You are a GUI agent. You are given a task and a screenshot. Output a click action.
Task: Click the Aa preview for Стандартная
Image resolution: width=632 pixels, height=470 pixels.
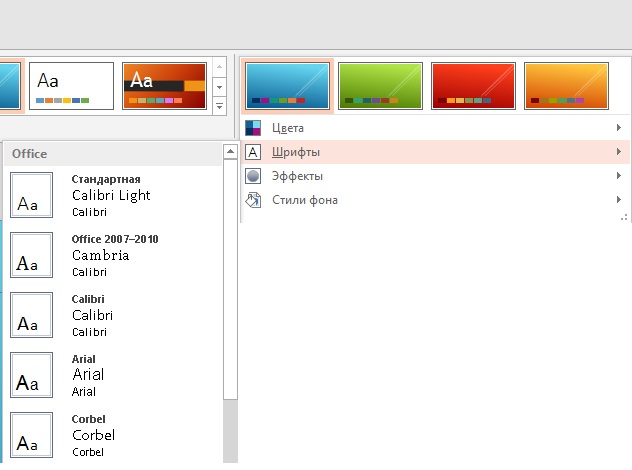point(31,195)
